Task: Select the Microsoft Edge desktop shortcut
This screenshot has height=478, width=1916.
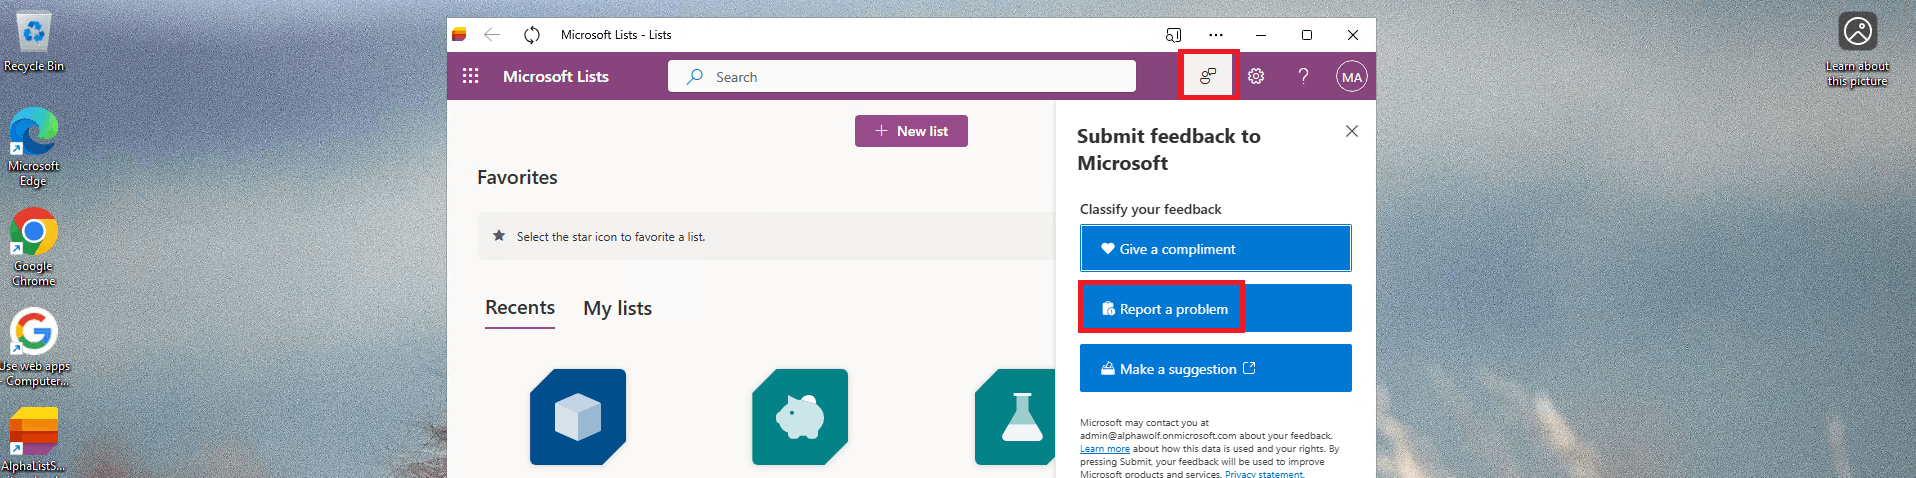Action: (34, 147)
